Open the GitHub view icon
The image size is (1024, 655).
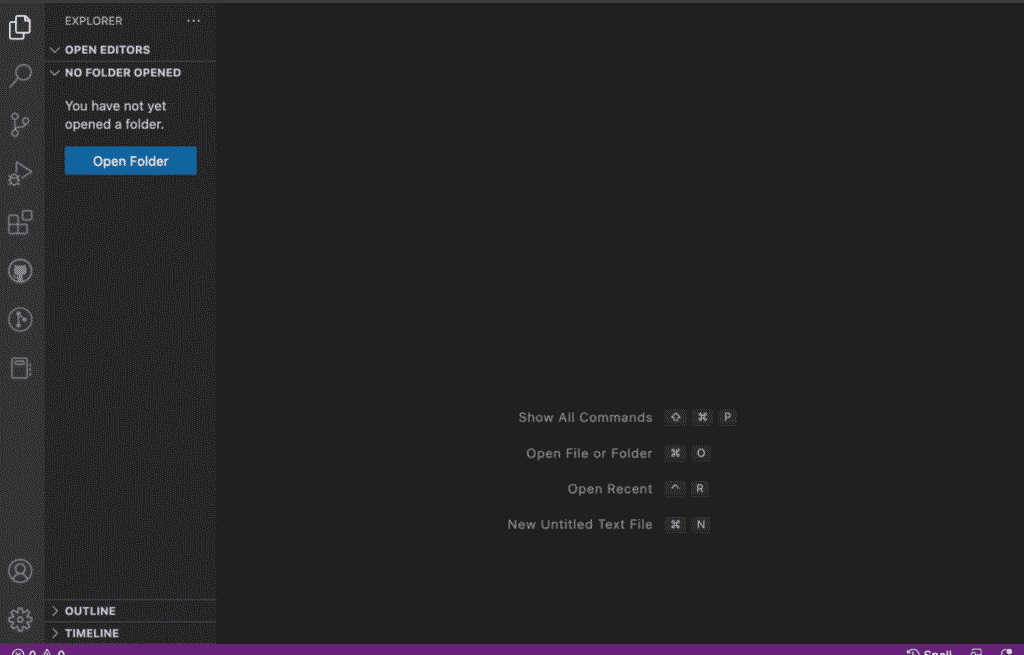click(20, 271)
